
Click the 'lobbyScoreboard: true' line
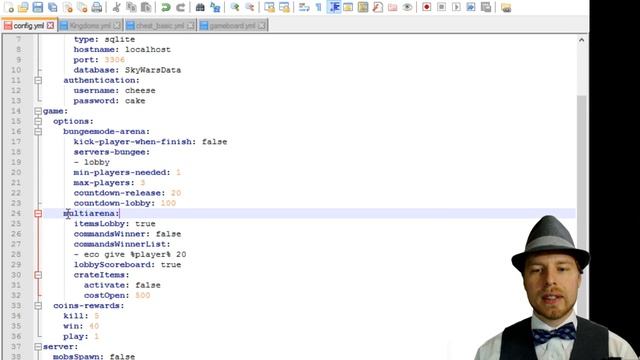click(127, 264)
